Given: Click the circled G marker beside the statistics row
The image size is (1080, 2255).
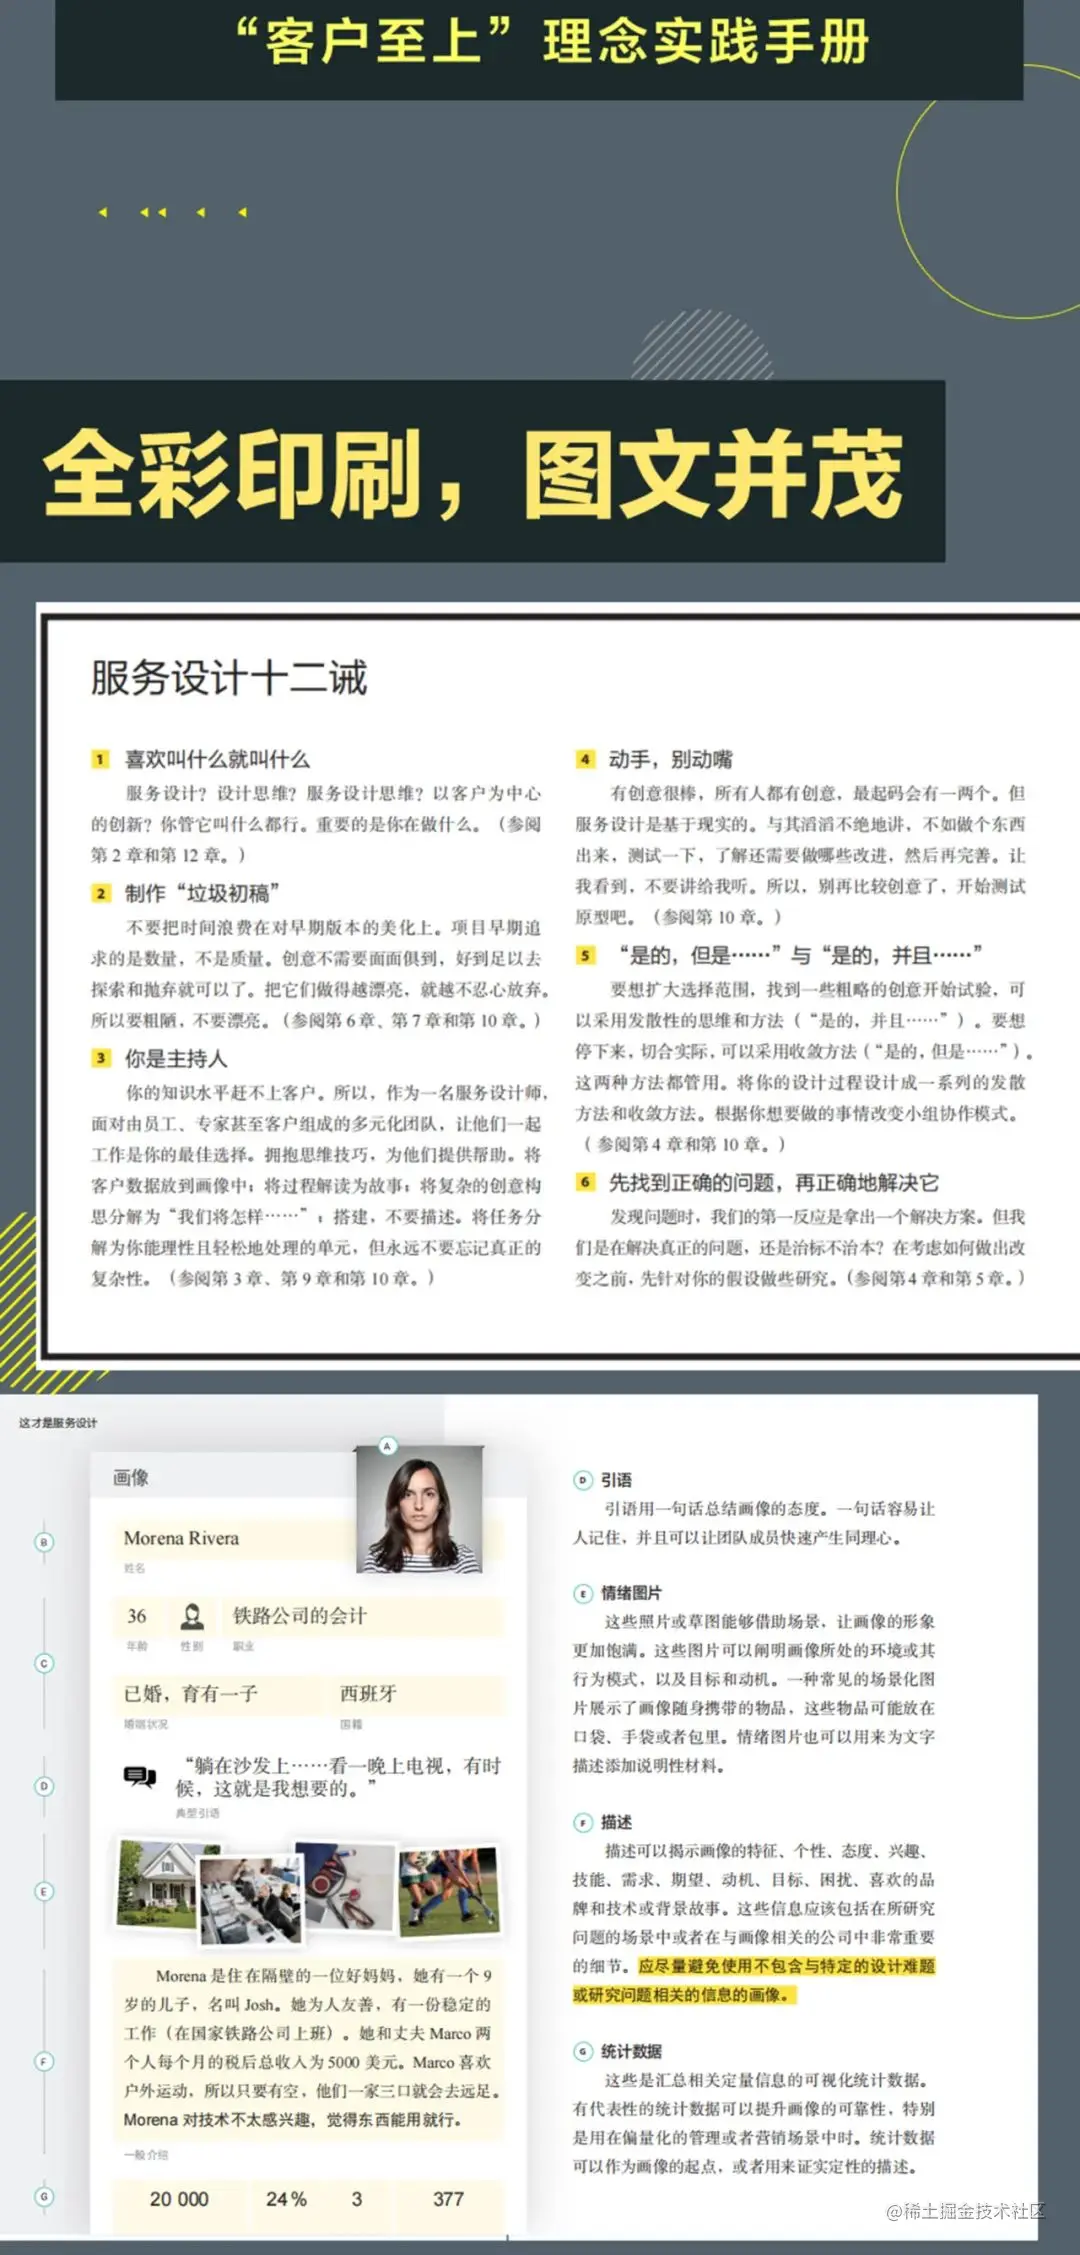Looking at the screenshot, I should pyautogui.click(x=43, y=2197).
